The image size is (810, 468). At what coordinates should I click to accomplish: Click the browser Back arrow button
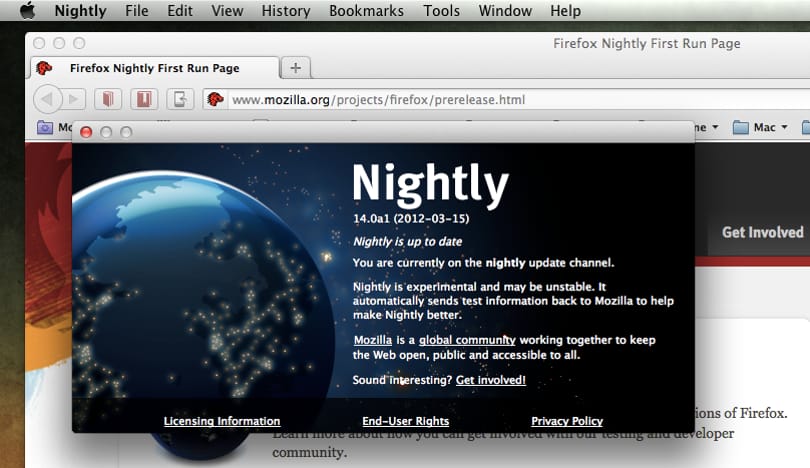48,99
